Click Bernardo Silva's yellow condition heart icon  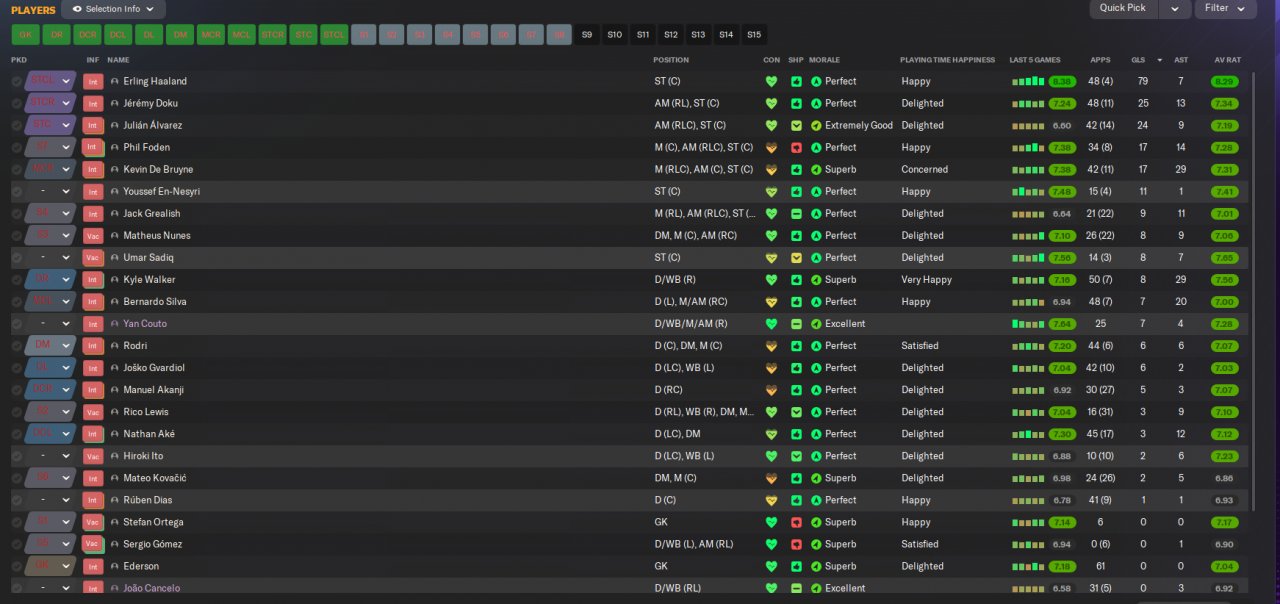[x=771, y=301]
